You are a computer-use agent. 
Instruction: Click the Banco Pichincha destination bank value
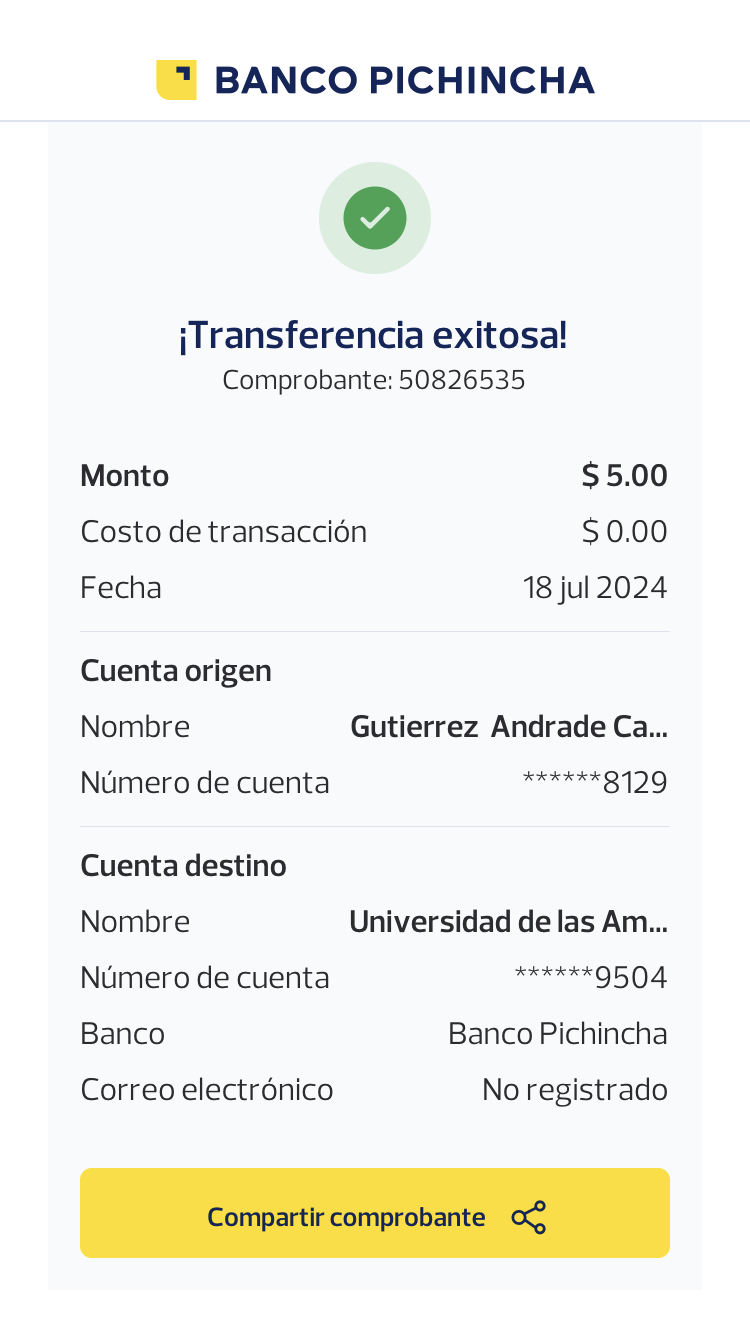557,1033
